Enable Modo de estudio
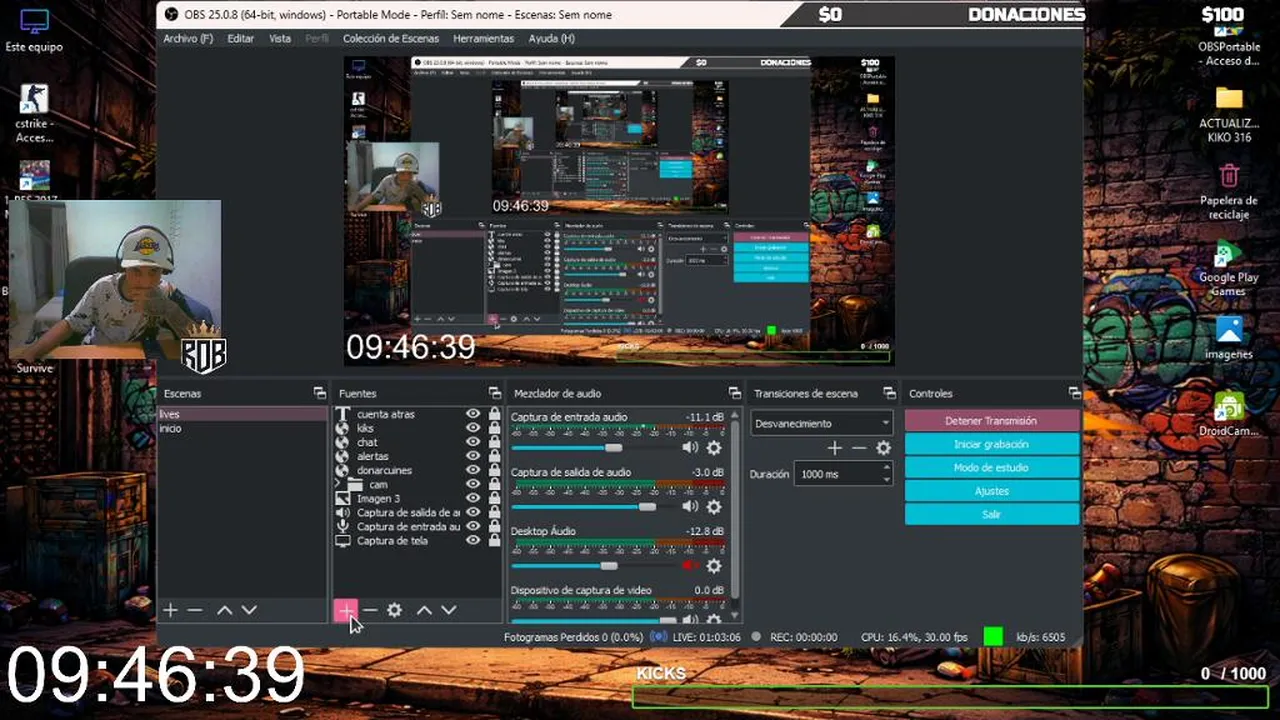The height and width of the screenshot is (720, 1280). click(x=992, y=468)
